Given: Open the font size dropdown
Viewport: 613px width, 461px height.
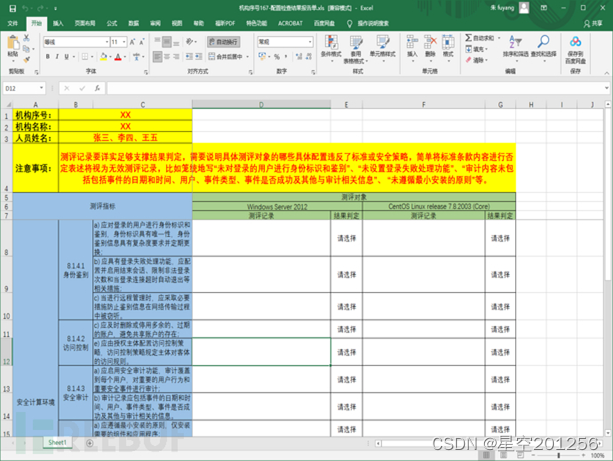Looking at the screenshot, I should click(124, 42).
